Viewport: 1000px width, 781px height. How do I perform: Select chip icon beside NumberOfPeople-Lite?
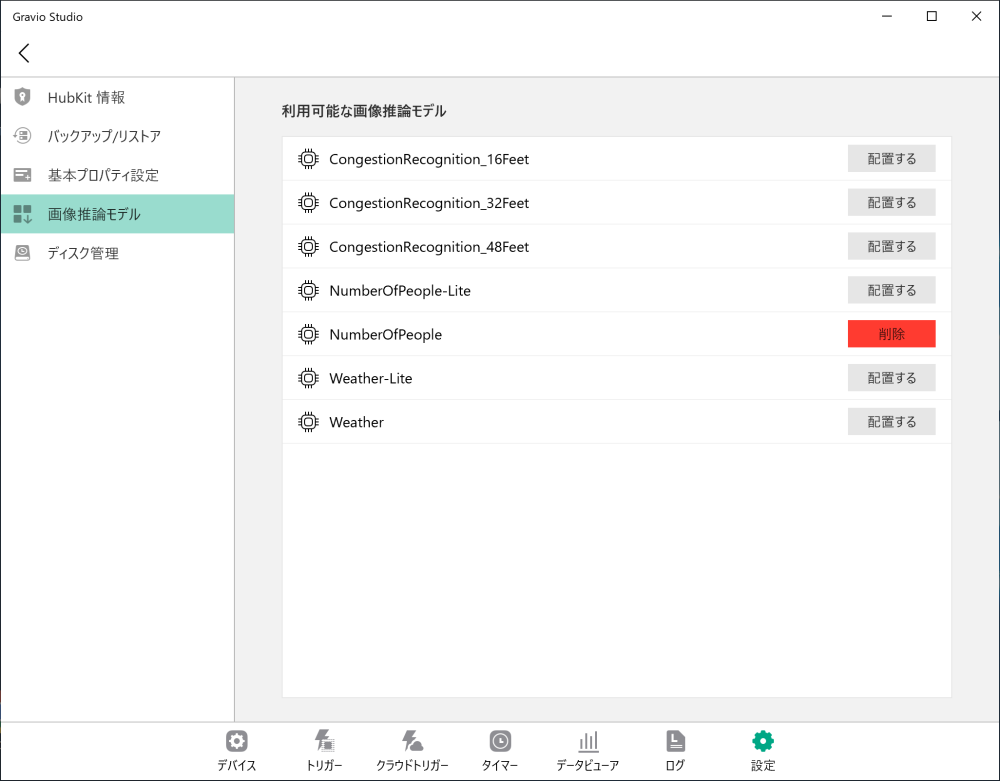point(308,291)
